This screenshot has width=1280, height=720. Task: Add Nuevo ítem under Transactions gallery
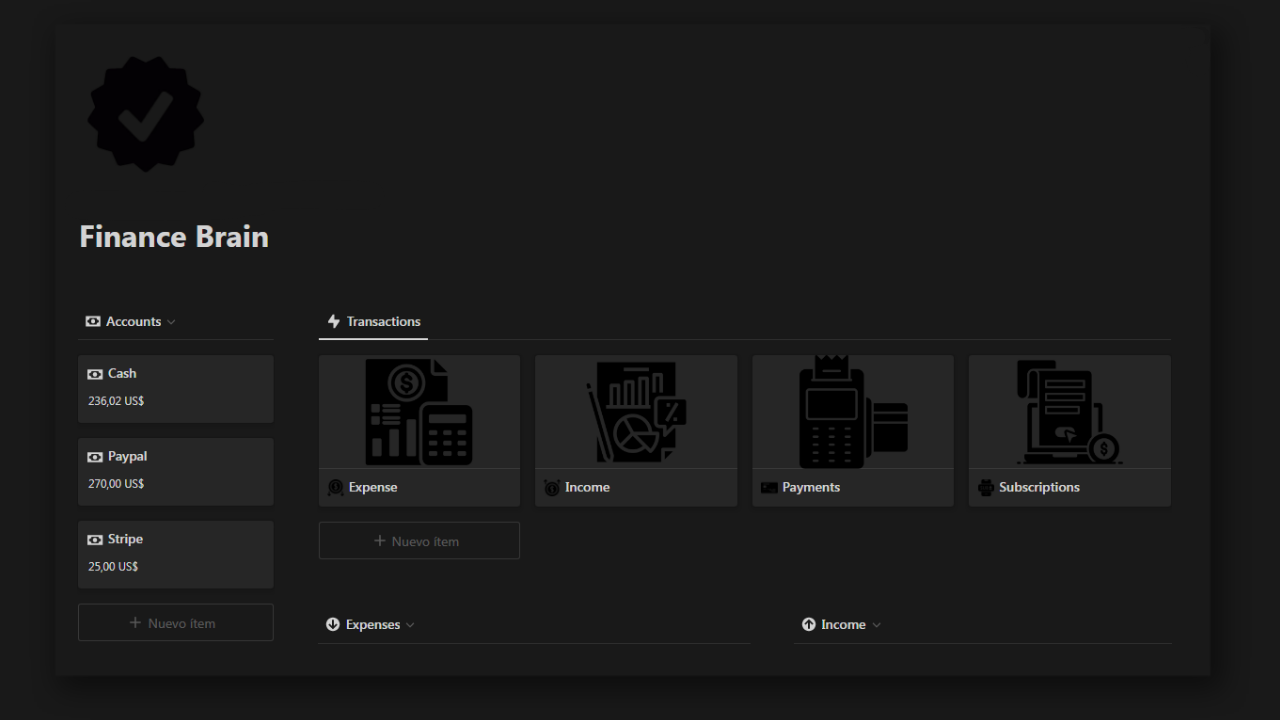coord(419,541)
